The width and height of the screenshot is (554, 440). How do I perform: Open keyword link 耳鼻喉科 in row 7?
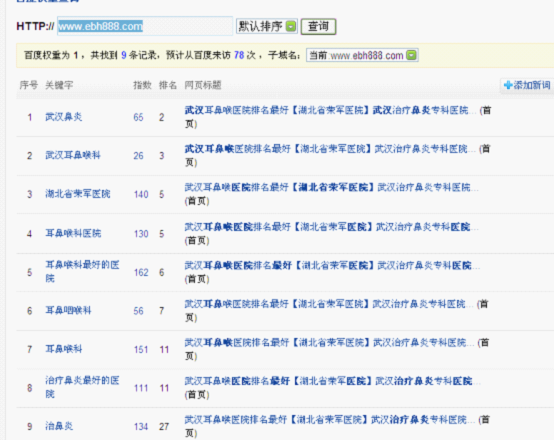point(64,349)
